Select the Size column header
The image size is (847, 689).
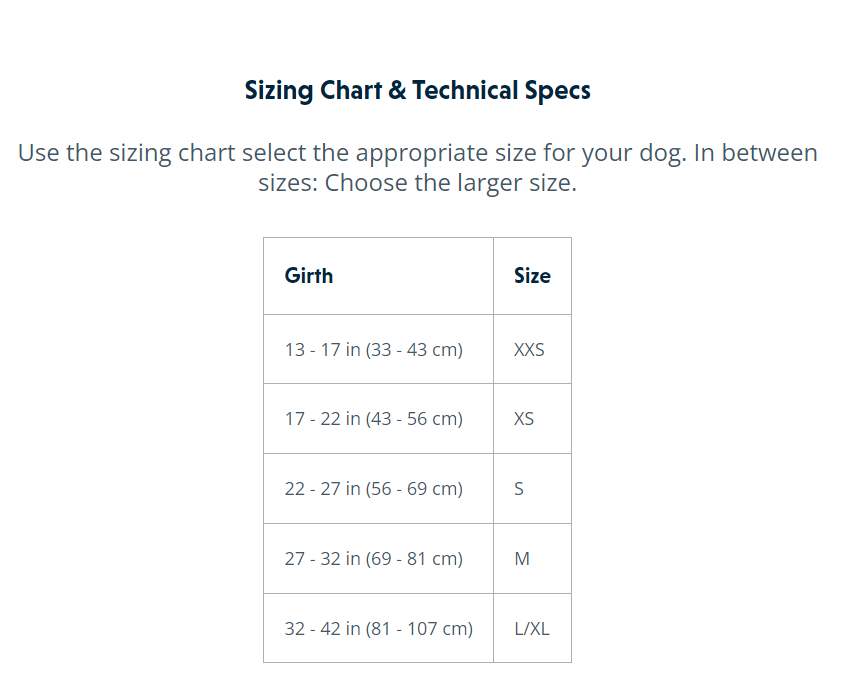pyautogui.click(x=532, y=276)
